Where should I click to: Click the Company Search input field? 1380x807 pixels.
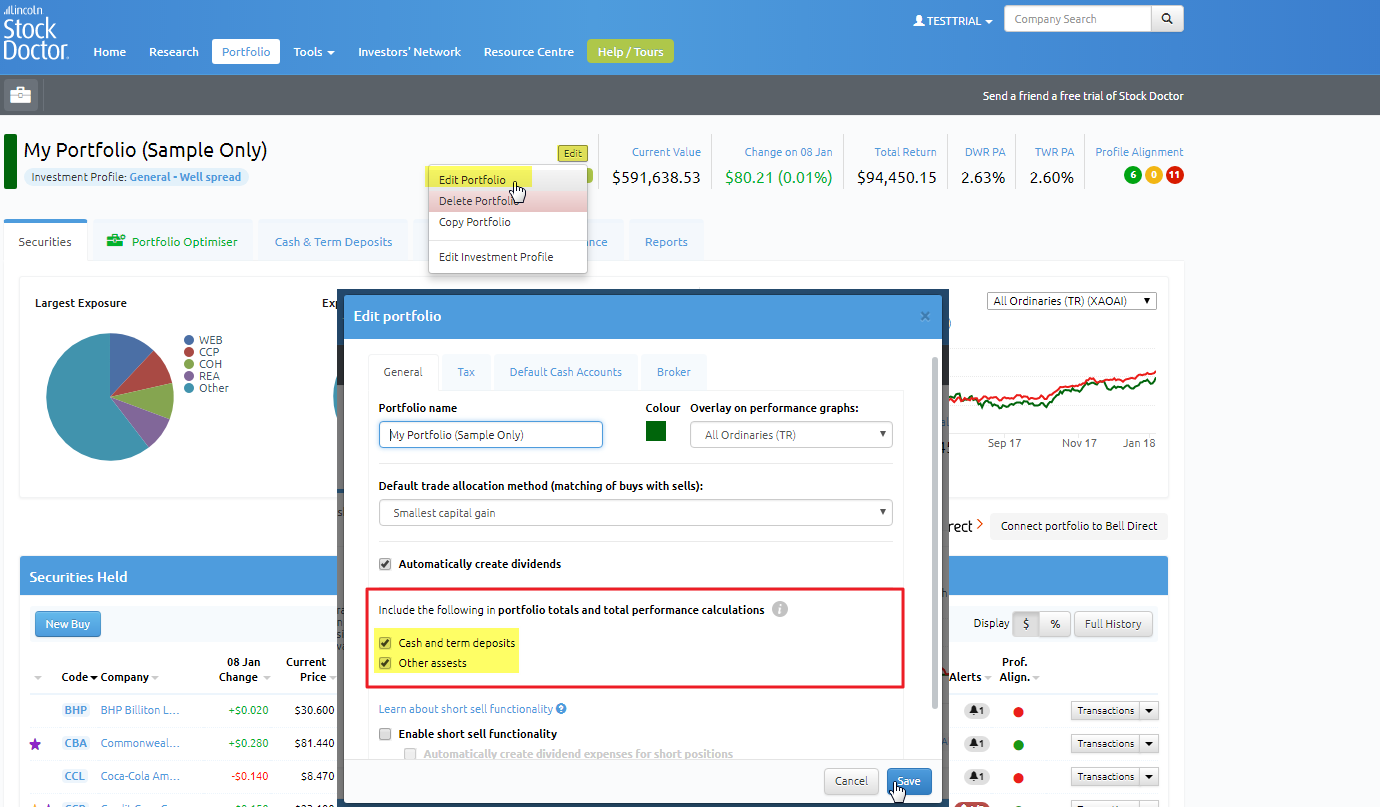point(1077,19)
